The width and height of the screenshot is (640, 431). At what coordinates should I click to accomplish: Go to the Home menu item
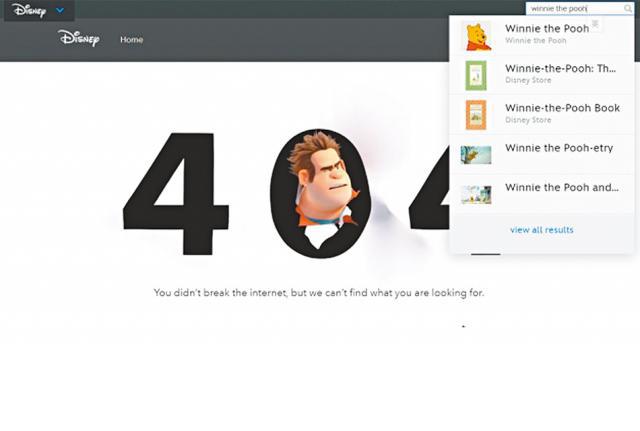pyautogui.click(x=131, y=40)
